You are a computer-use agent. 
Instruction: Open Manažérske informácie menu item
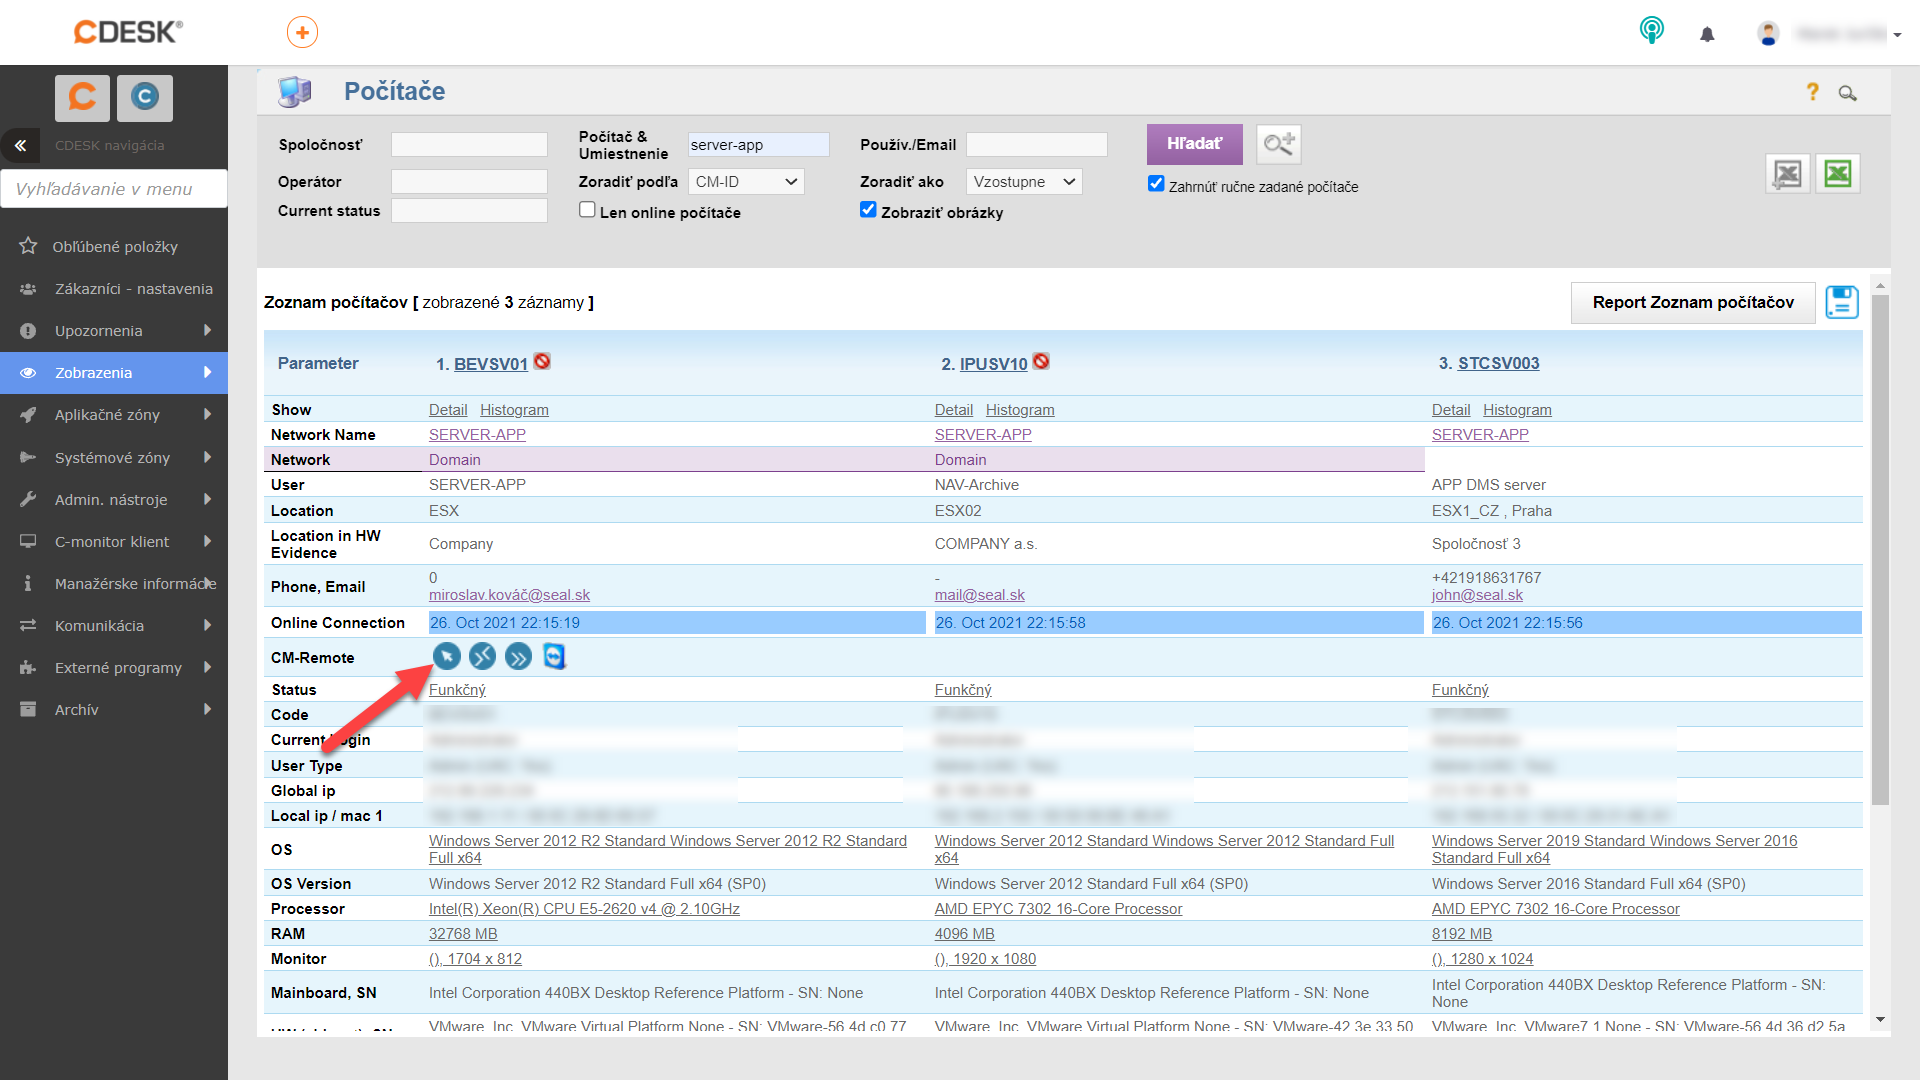click(114, 583)
